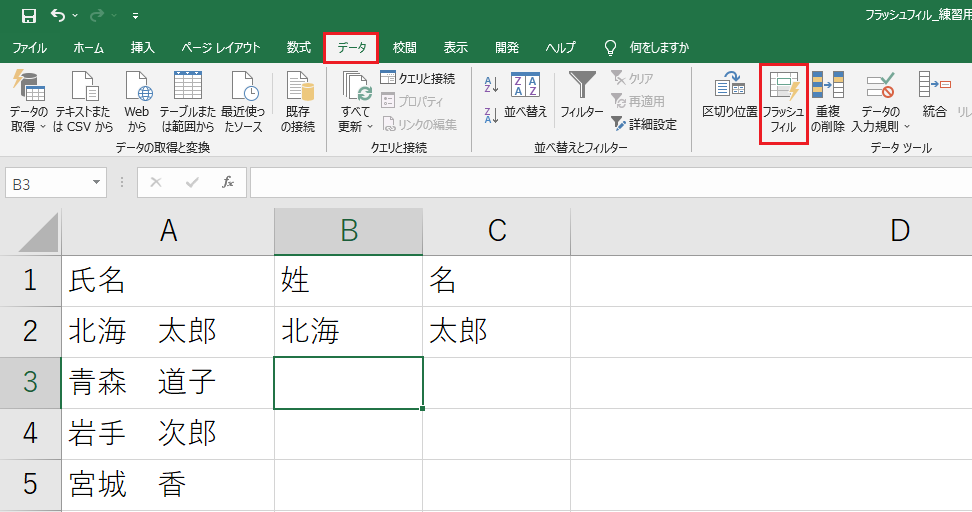Click Sort A to Z ascending icon

click(491, 84)
